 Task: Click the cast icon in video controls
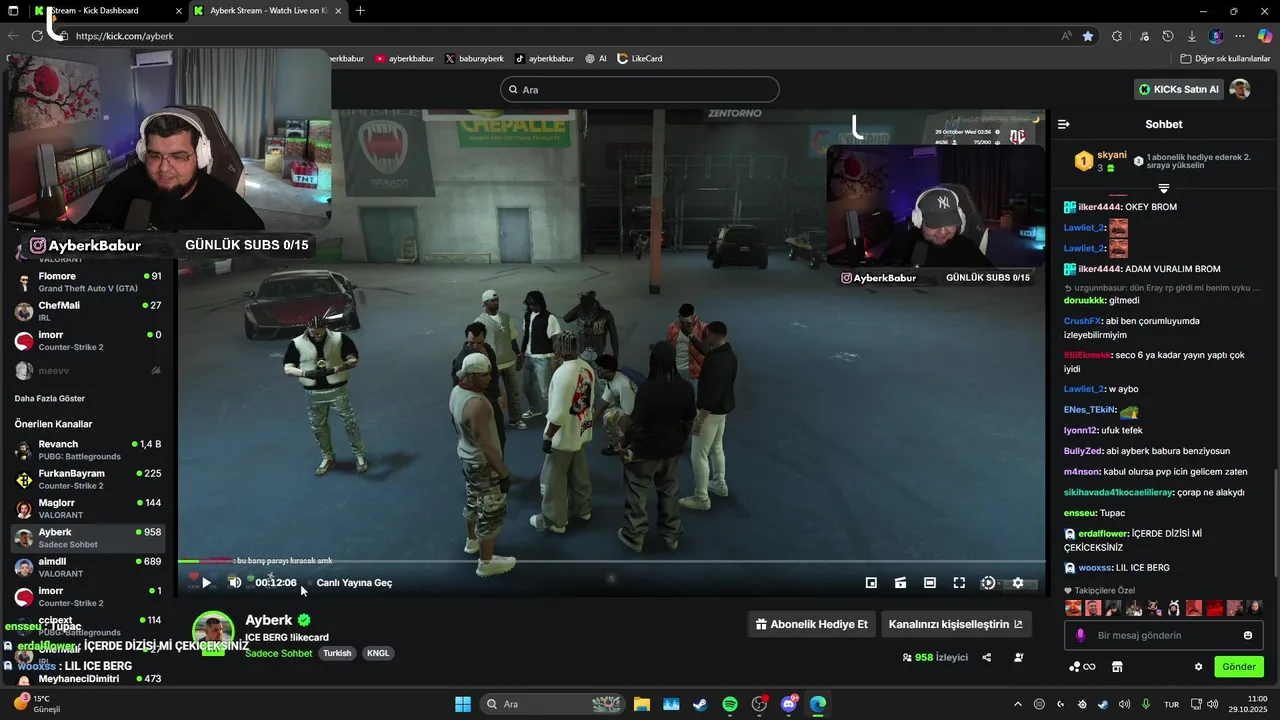coord(900,583)
